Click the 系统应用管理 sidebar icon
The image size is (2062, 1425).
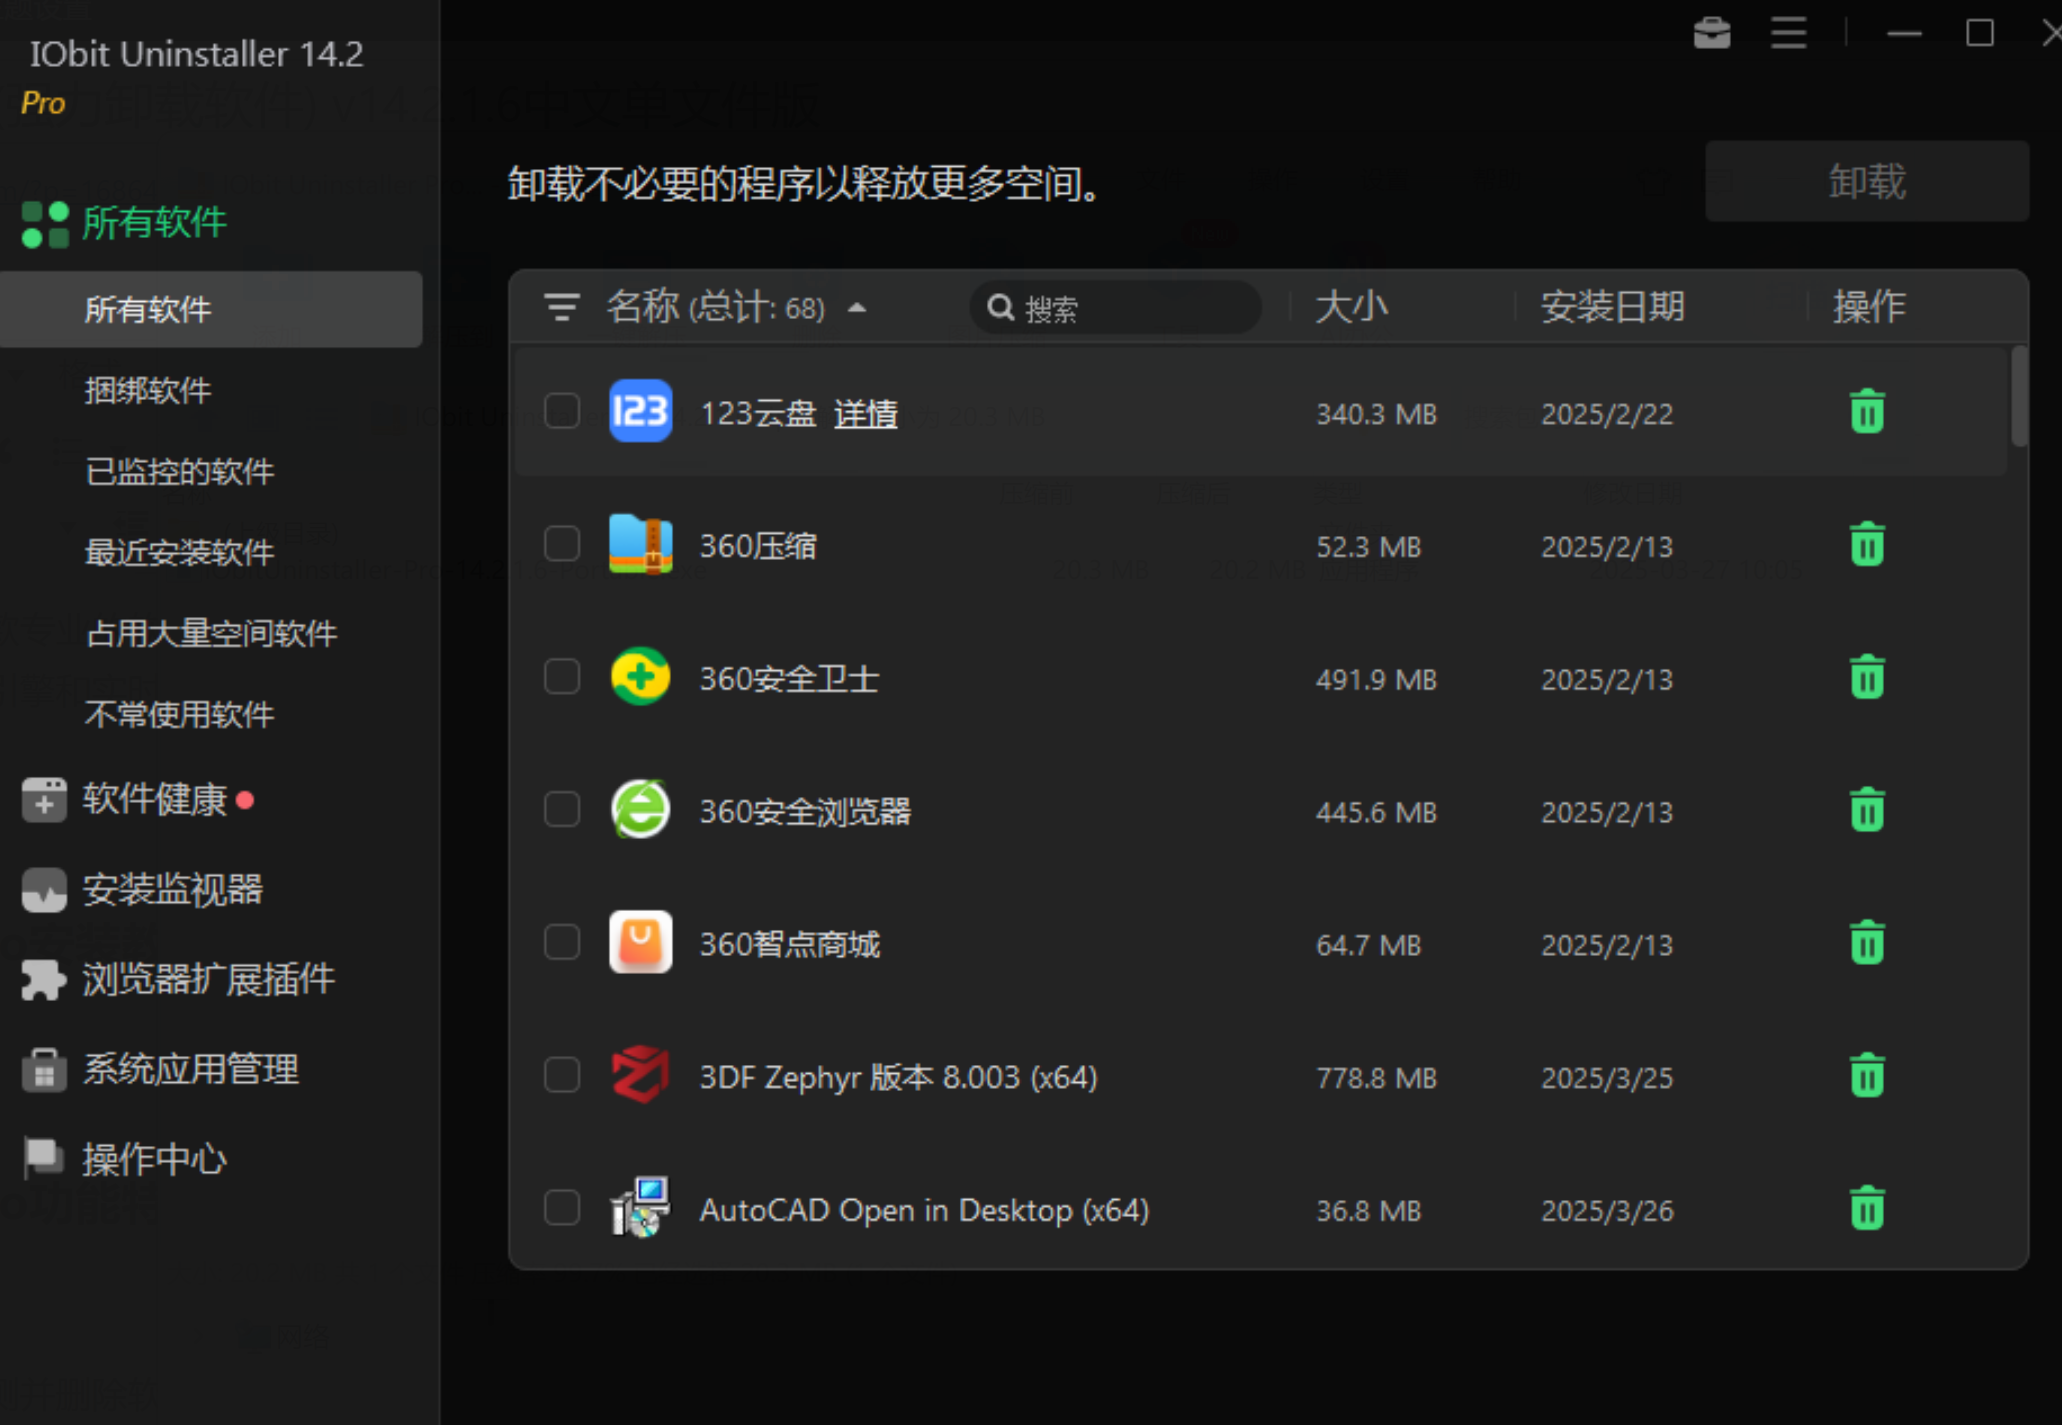(43, 1070)
